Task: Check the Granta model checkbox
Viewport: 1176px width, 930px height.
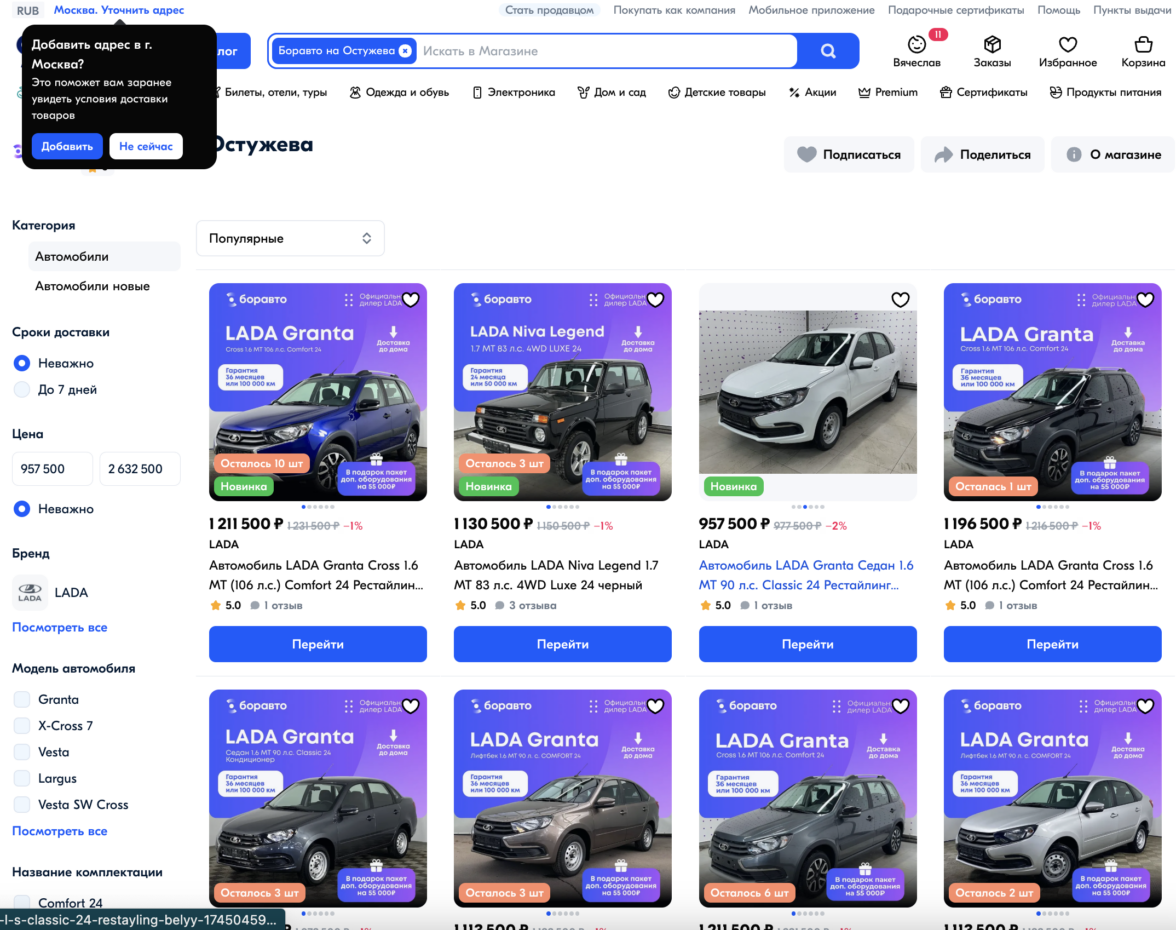Action: coord(22,700)
